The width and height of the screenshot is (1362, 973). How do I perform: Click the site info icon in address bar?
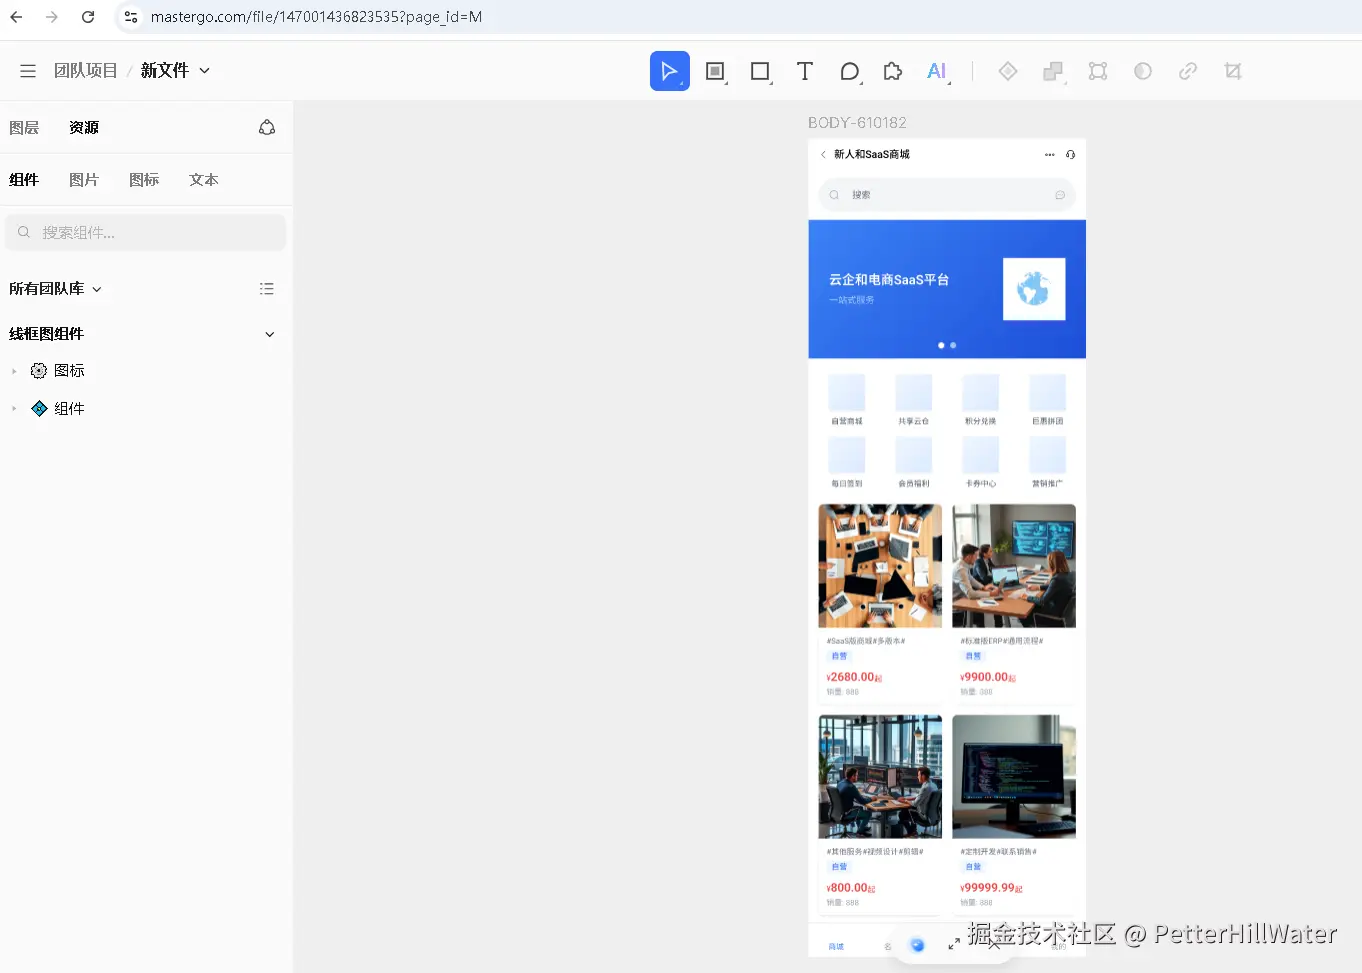click(x=131, y=17)
